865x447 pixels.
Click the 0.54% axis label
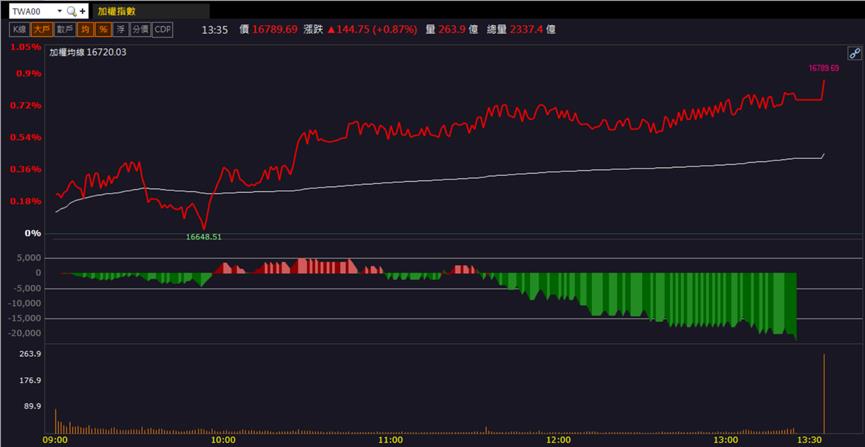[26, 137]
